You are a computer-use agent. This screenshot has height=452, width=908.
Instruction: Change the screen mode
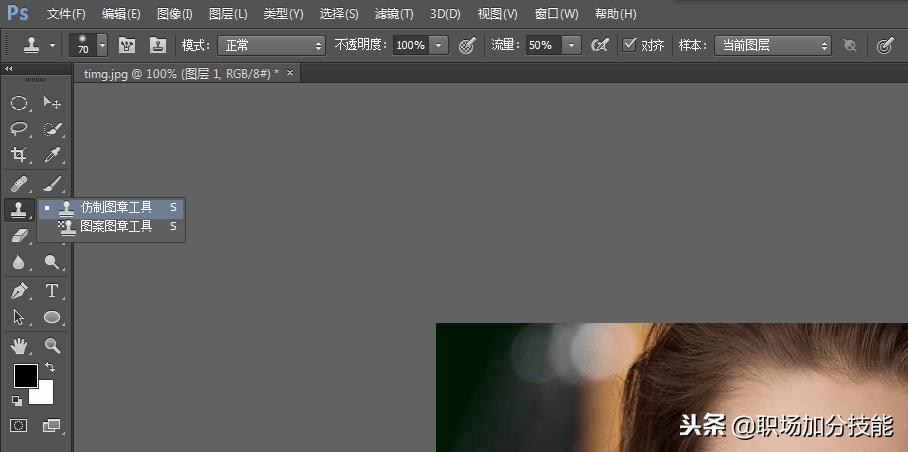pos(52,426)
